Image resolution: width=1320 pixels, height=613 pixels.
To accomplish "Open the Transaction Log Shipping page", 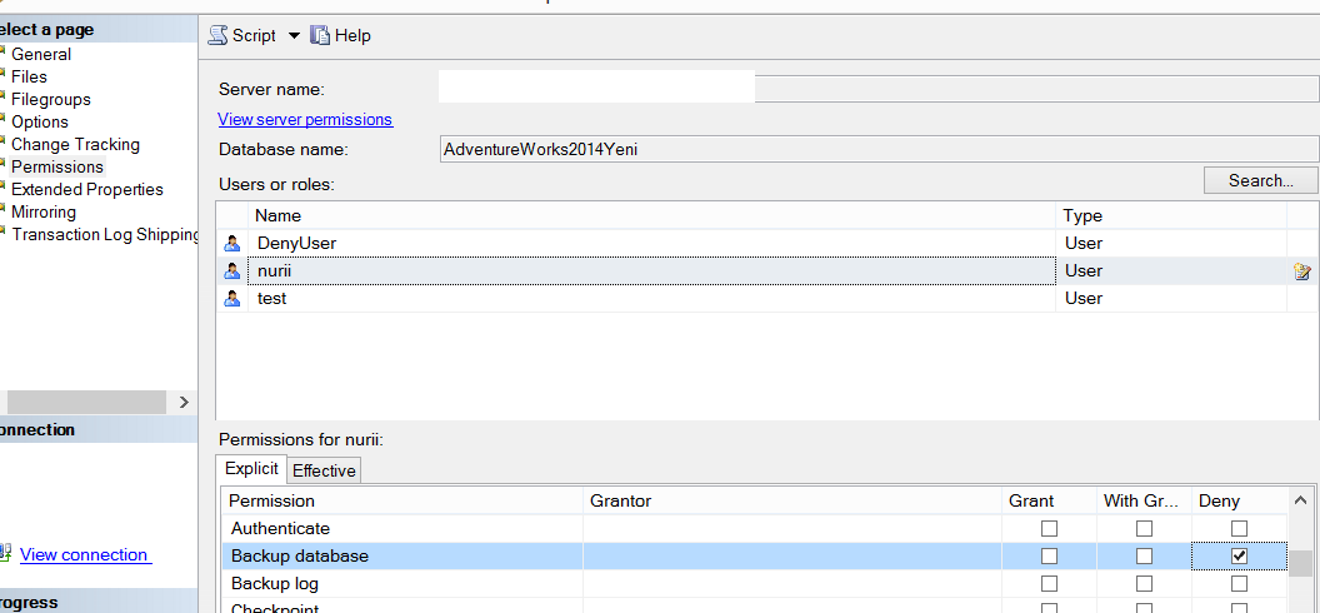I will [105, 234].
